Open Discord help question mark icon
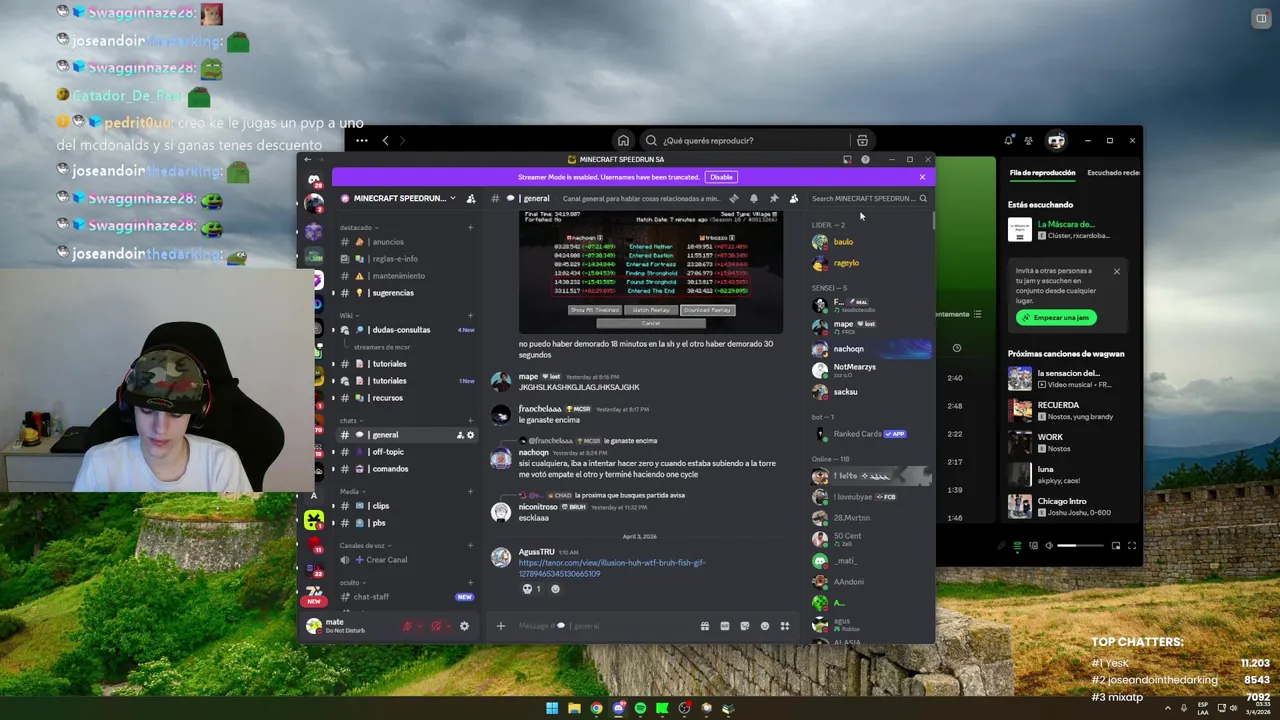Image resolution: width=1280 pixels, height=720 pixels. tap(865, 159)
